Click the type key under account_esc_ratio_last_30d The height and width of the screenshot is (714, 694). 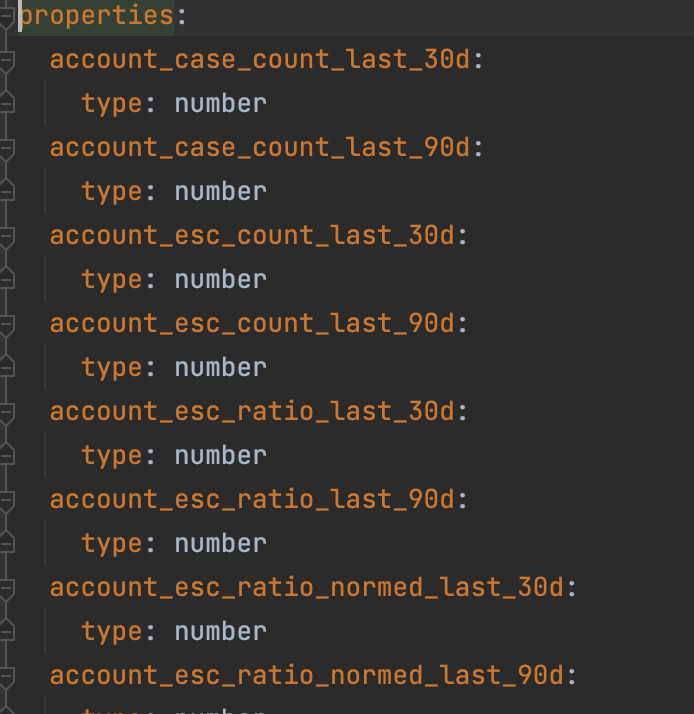tap(112, 456)
